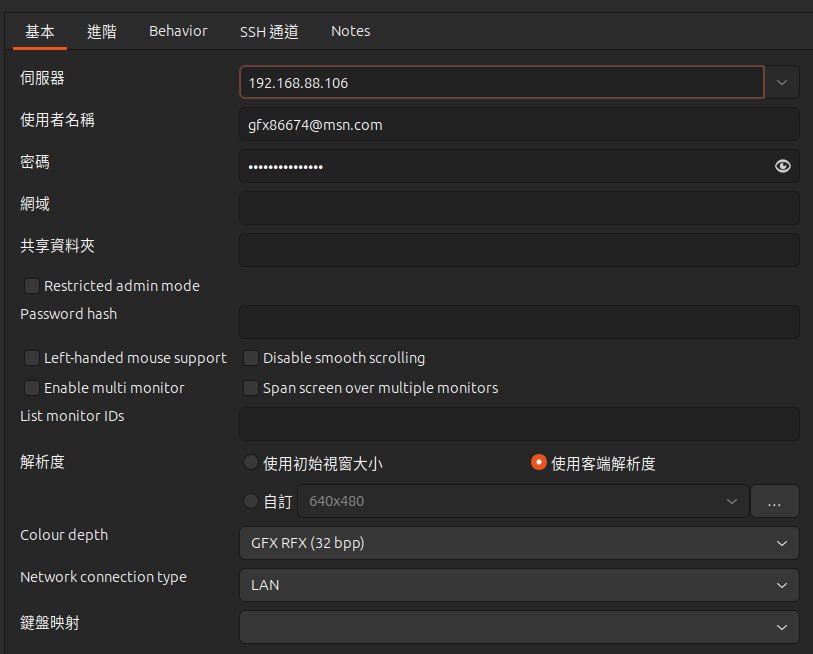
Task: Enable multi monitor option
Action: tap(32, 388)
